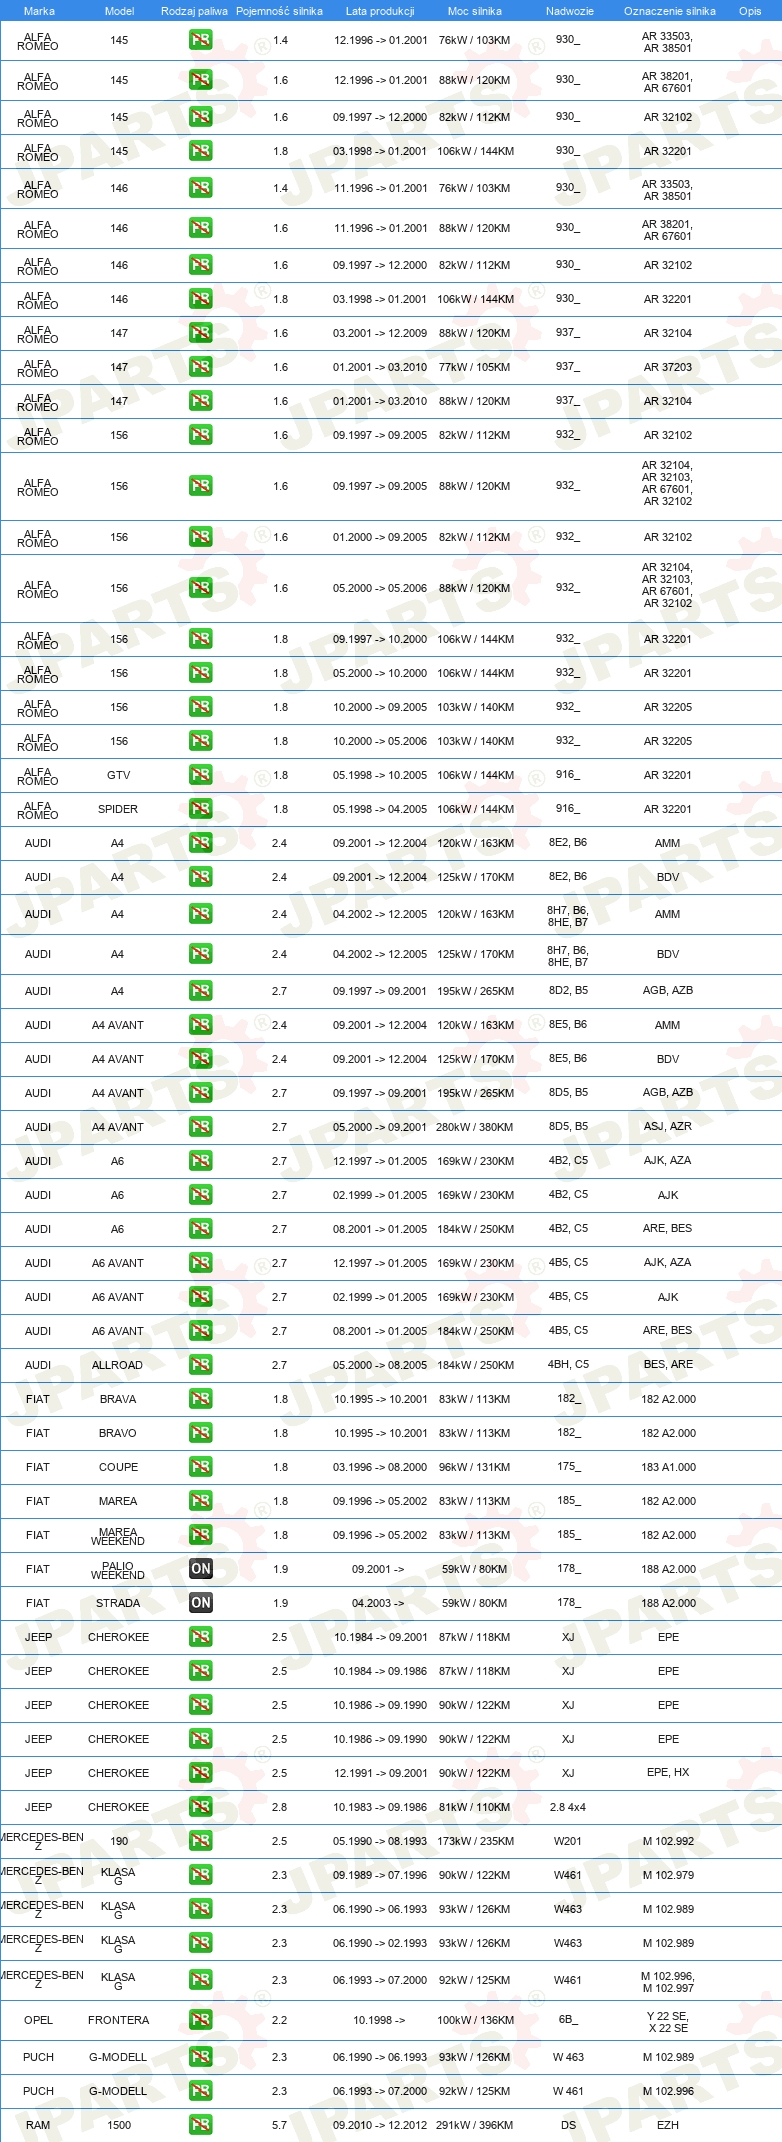Select the production years cell '09.2010 -> 12.2012'
The image size is (782, 2142).
(x=380, y=2125)
